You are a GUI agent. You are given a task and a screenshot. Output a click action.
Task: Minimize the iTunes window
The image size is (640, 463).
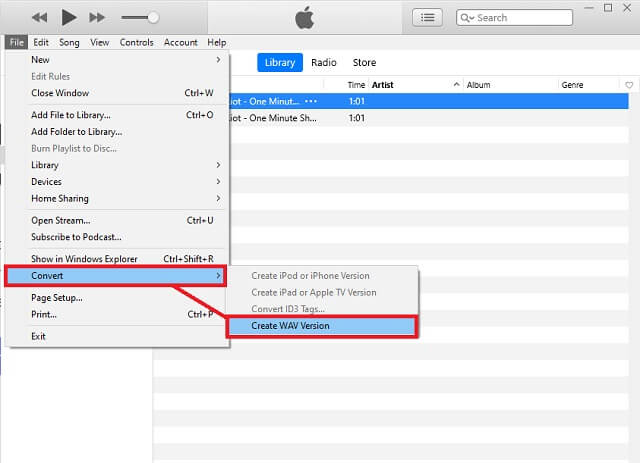[589, 8]
